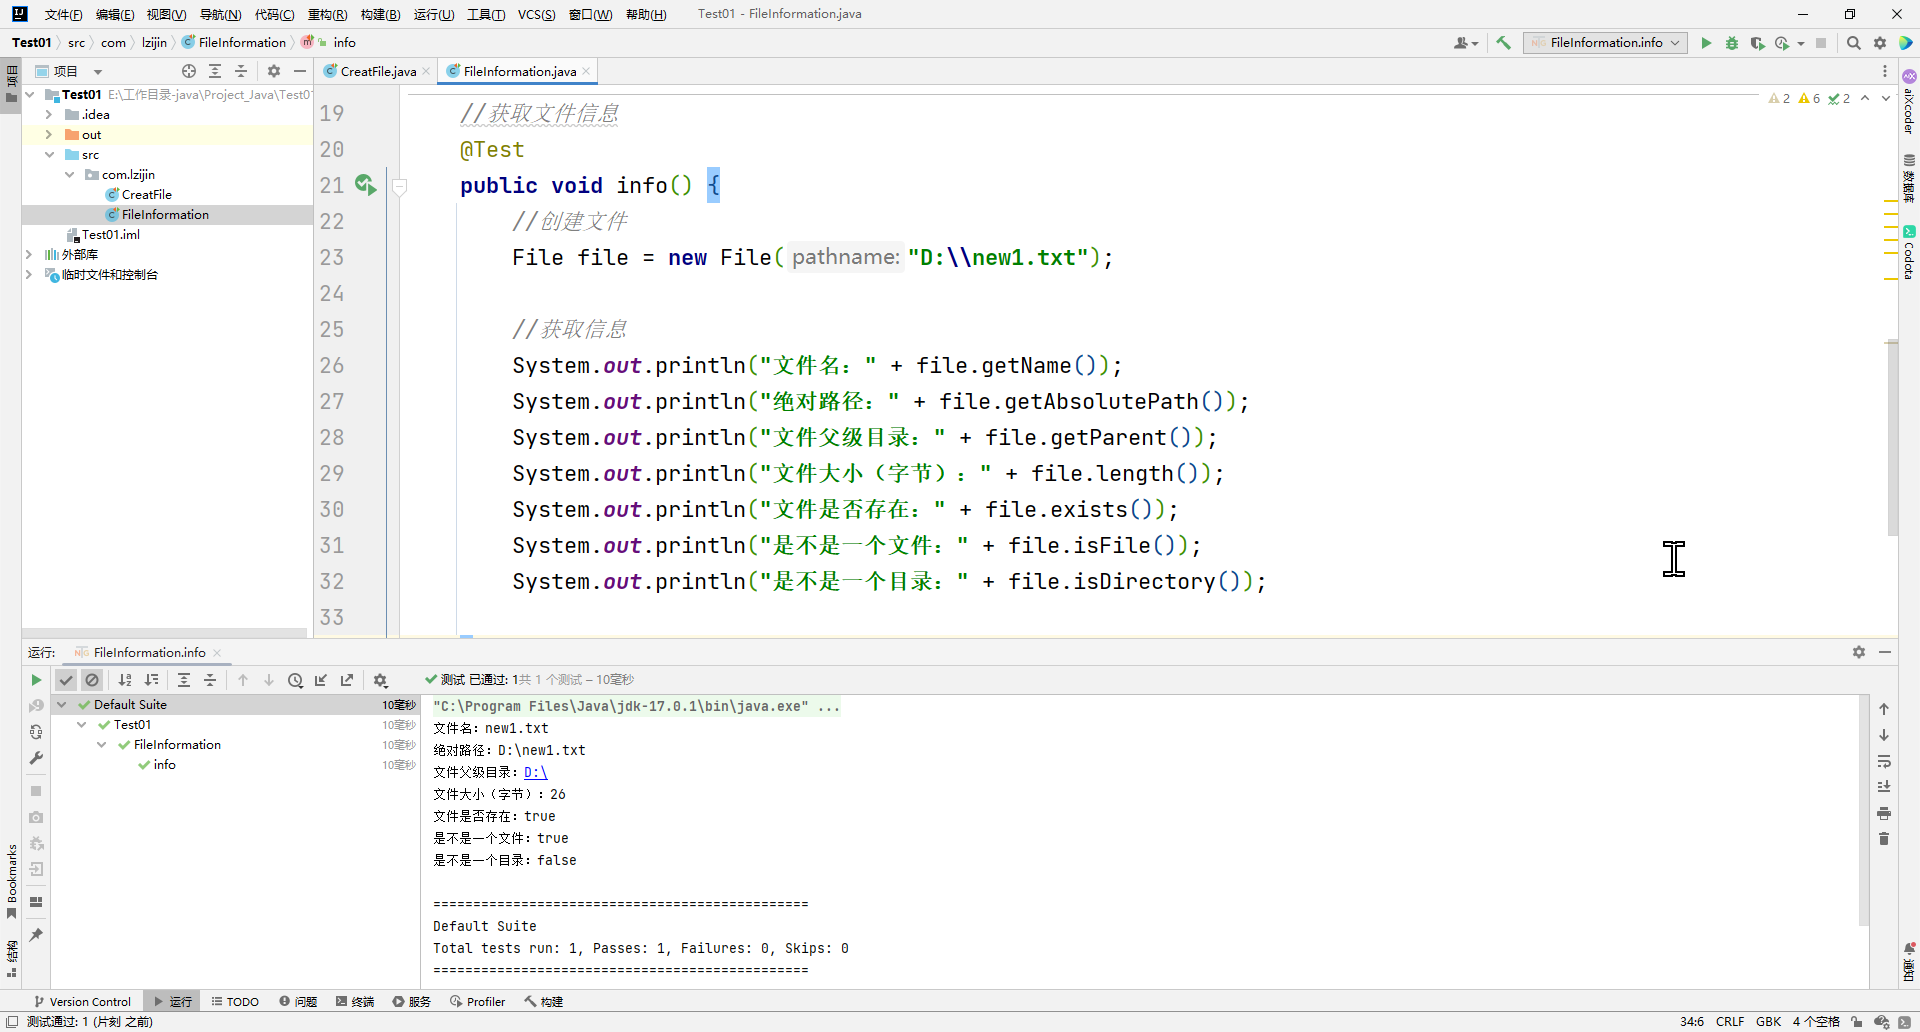Expand all in the Project panel toolbar

coord(215,71)
